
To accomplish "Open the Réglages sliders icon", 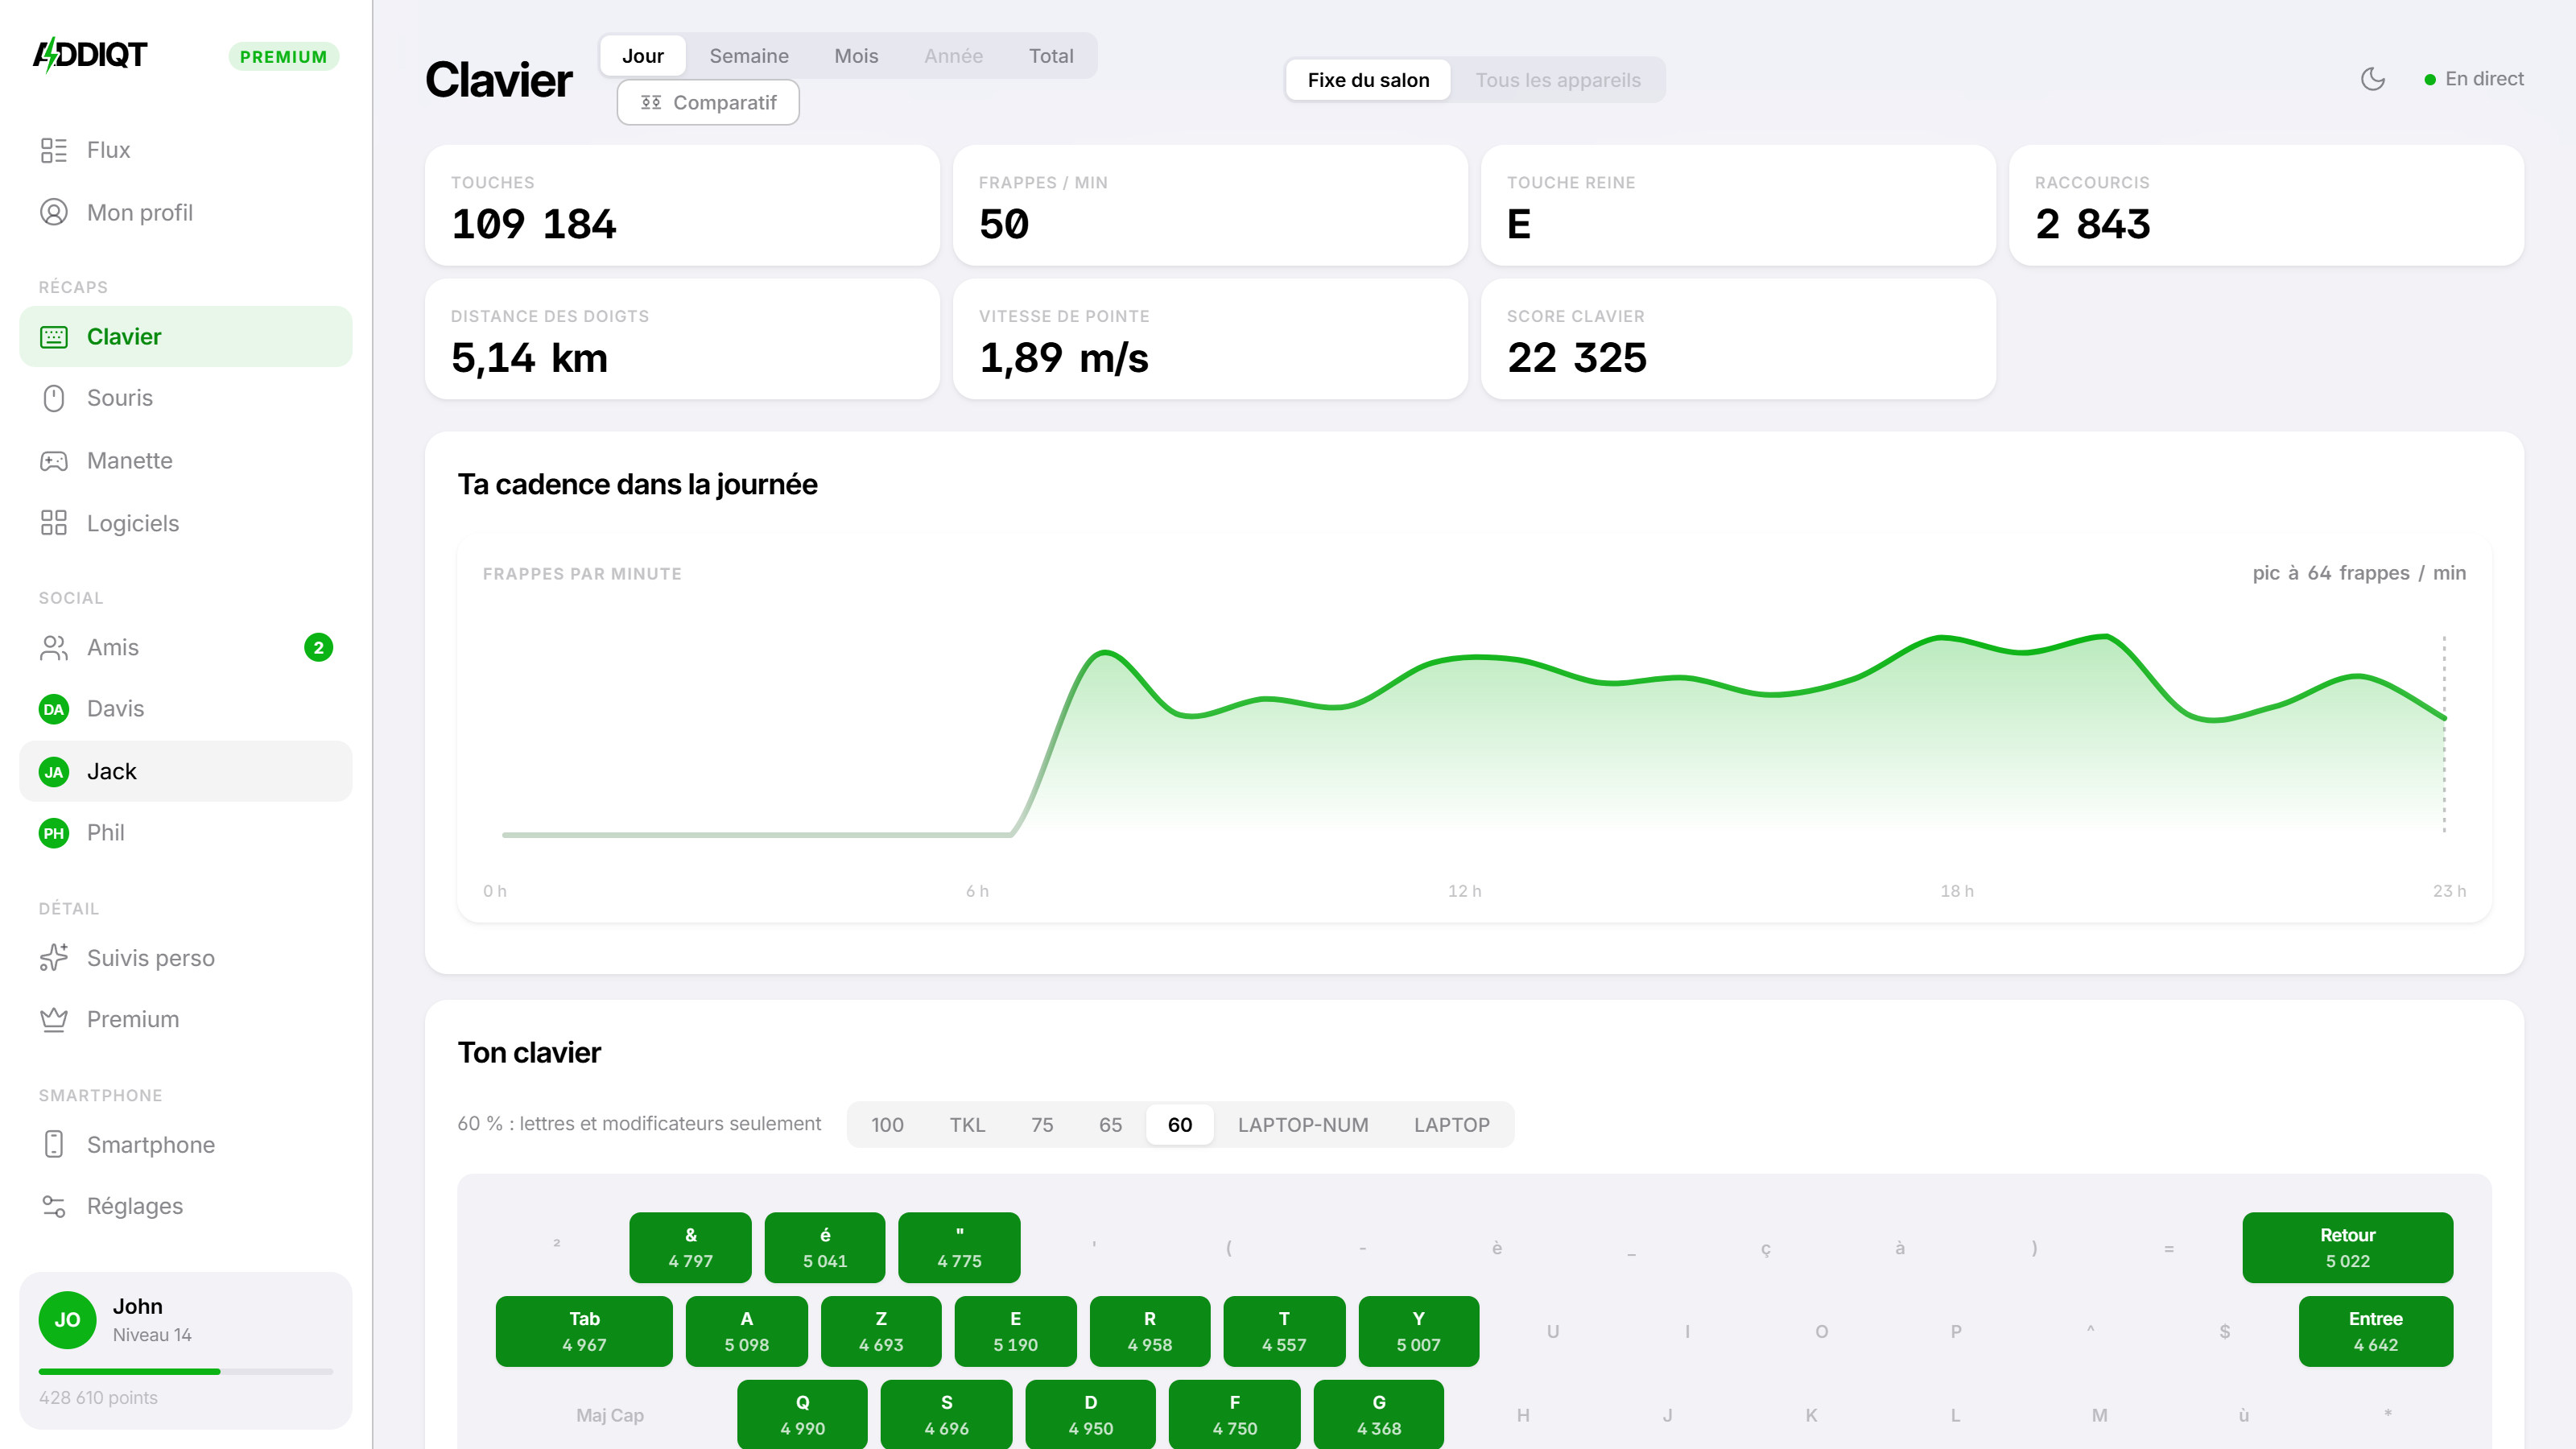I will pos(54,1206).
